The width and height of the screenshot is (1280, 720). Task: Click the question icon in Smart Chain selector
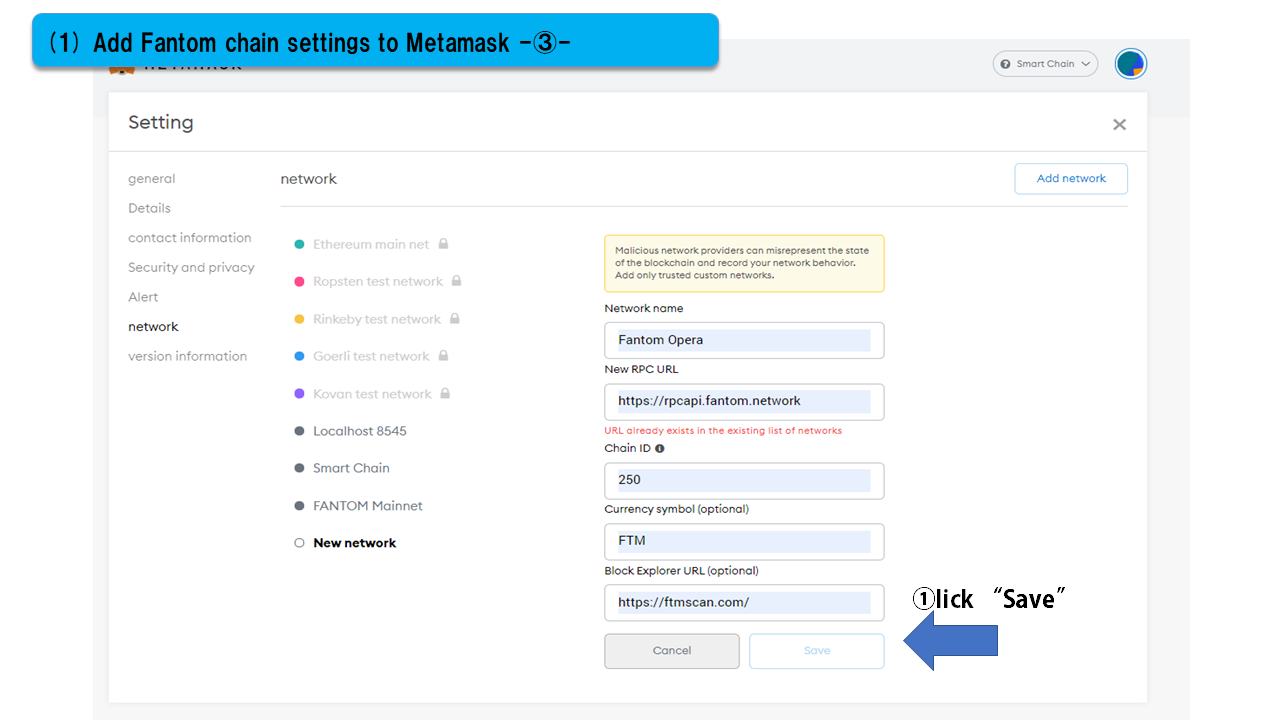pos(1005,64)
